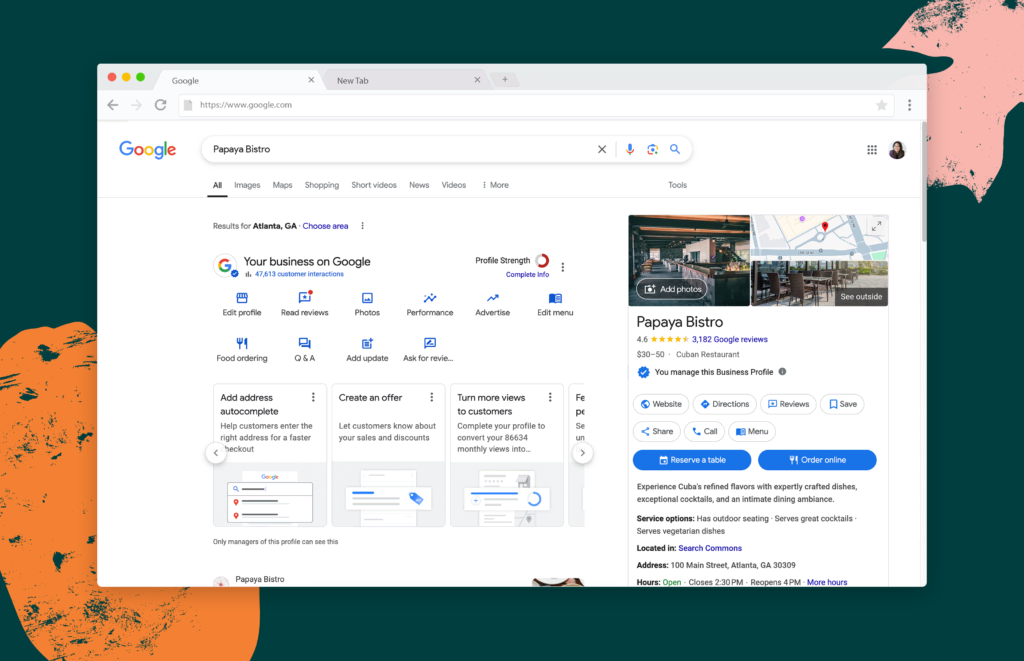The height and width of the screenshot is (661, 1024).
Task: Click the info icon beside Business Profile
Action: point(782,372)
